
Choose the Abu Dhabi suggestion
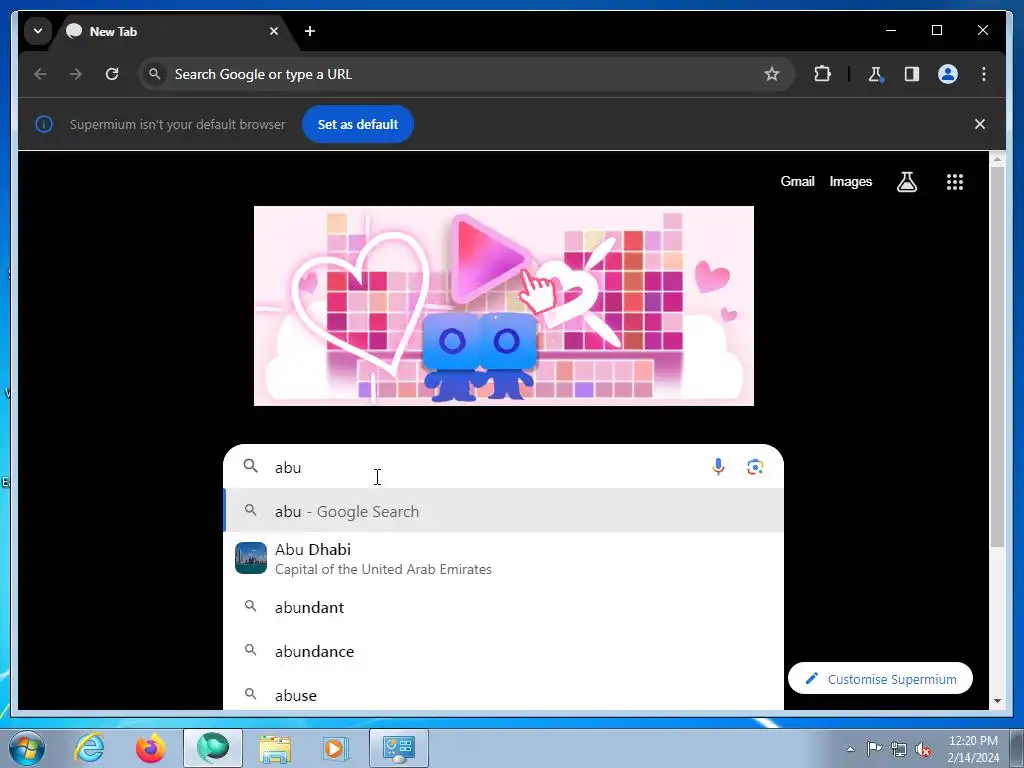coord(504,558)
